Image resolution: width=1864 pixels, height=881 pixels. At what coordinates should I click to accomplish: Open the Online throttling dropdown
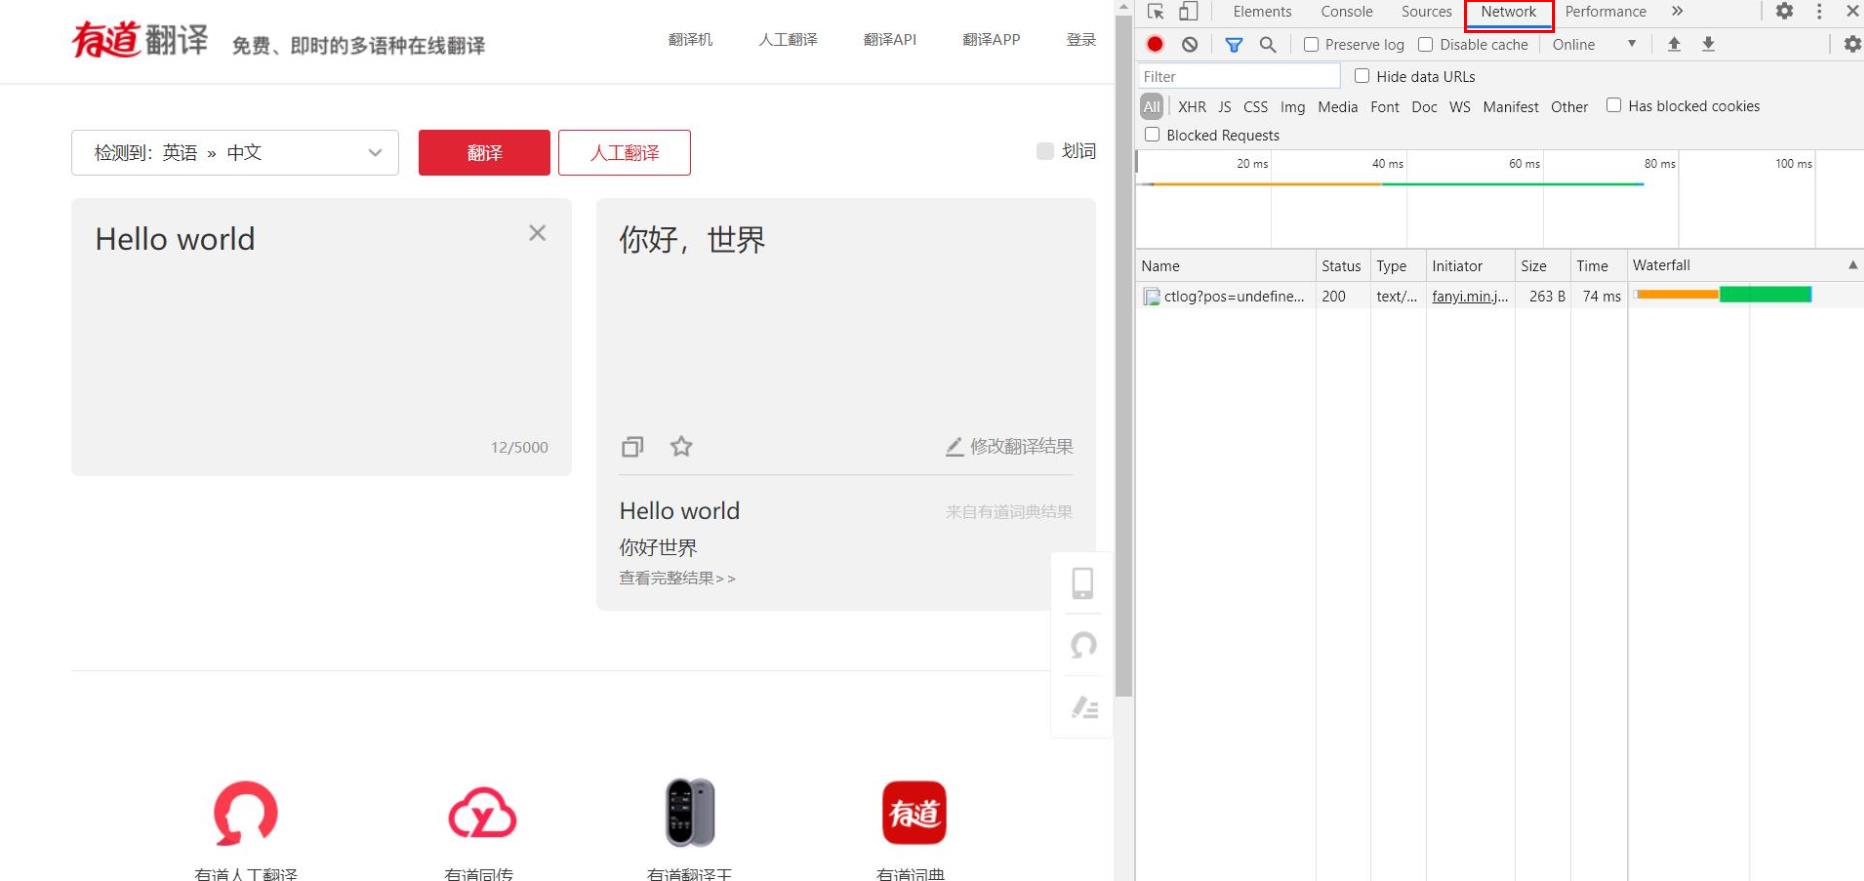1594,44
